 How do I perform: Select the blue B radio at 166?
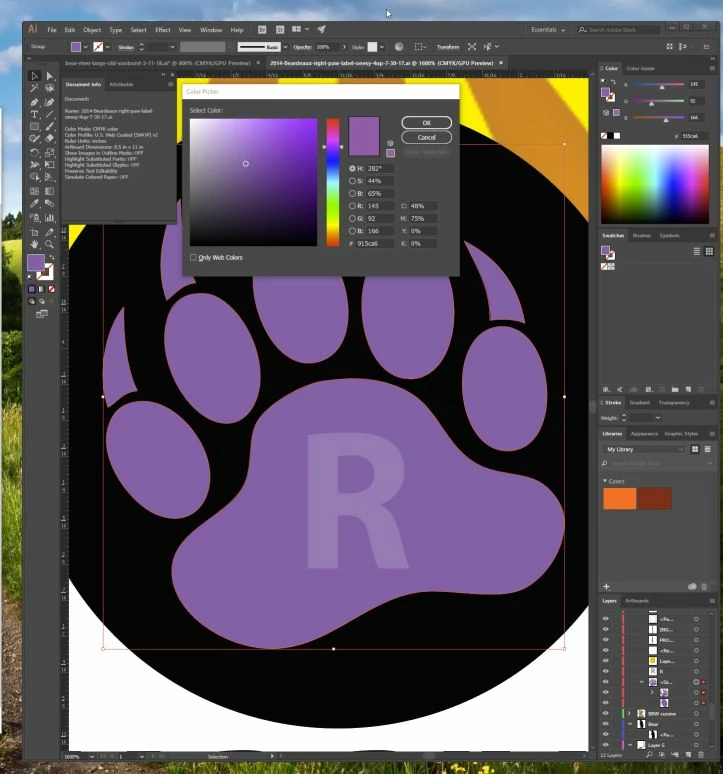352,231
